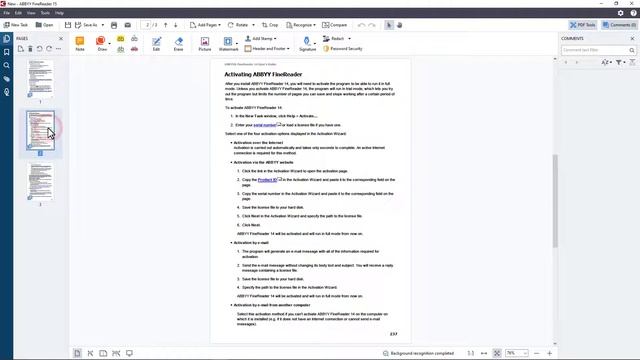Open the View menu
The image size is (640, 360).
pos(31,13)
